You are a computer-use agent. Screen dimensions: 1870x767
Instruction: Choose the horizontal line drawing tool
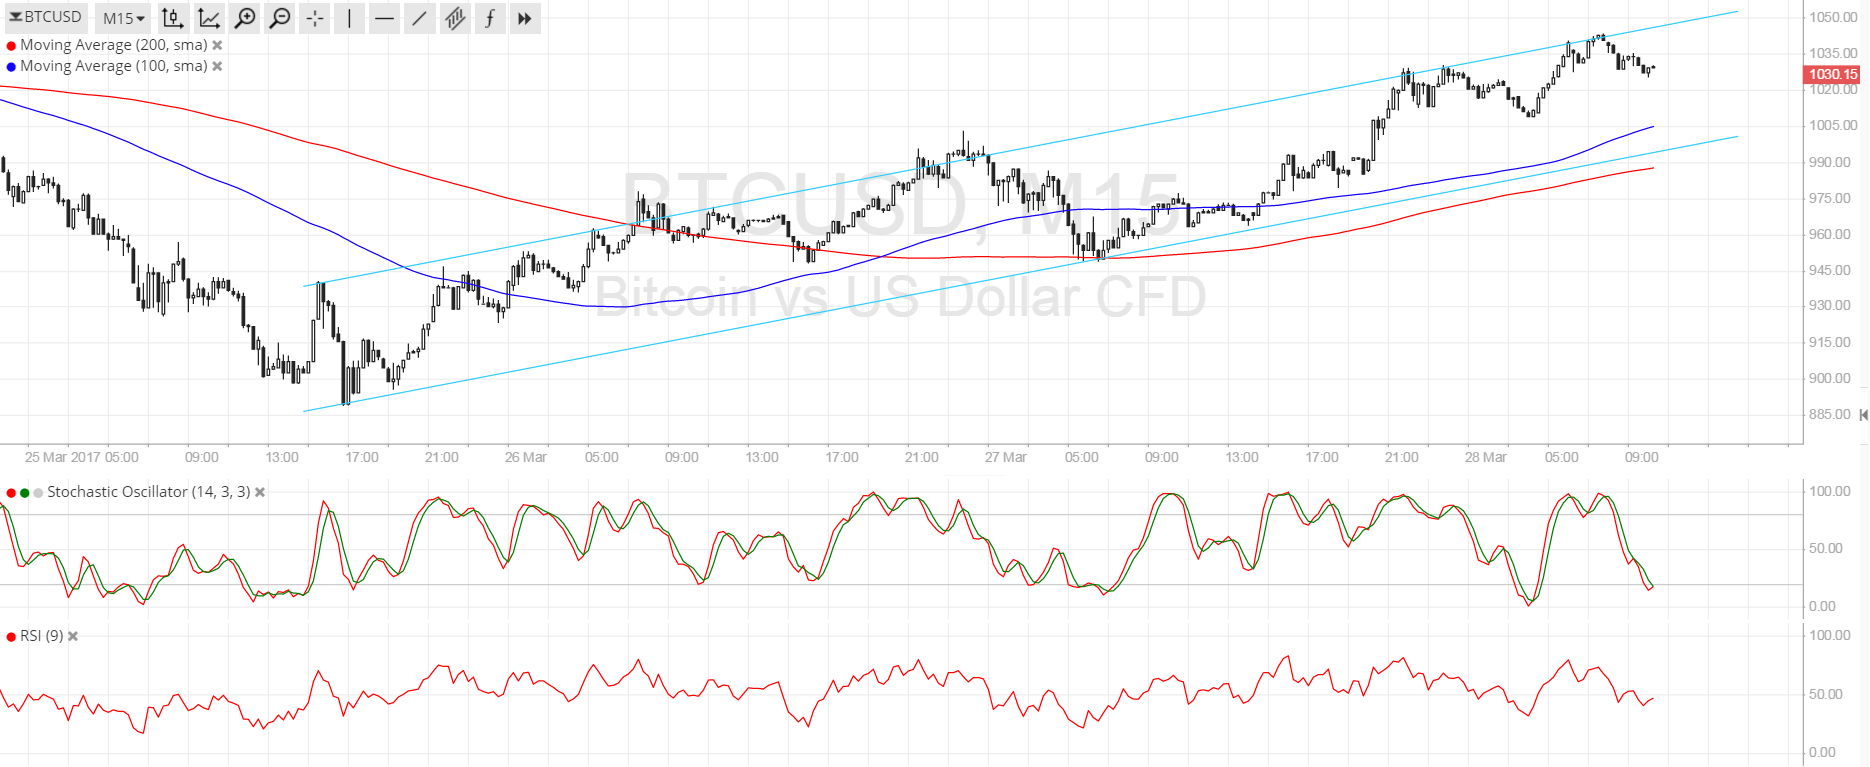384,18
